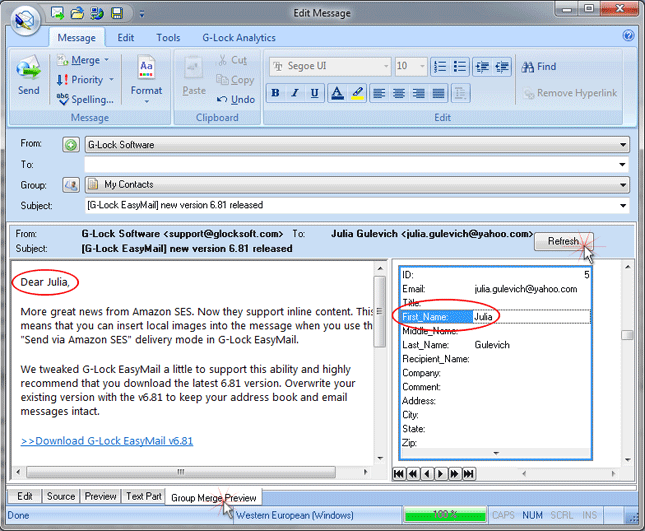Open the Merge menu in ribbon

(84, 60)
